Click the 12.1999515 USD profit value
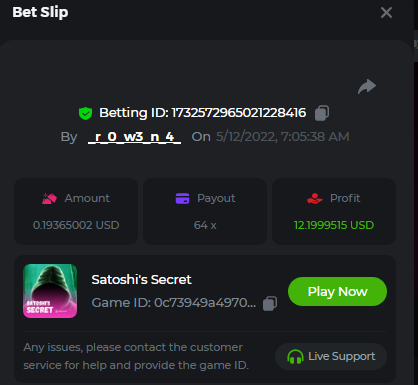Image resolution: width=418 pixels, height=385 pixels. point(334,225)
